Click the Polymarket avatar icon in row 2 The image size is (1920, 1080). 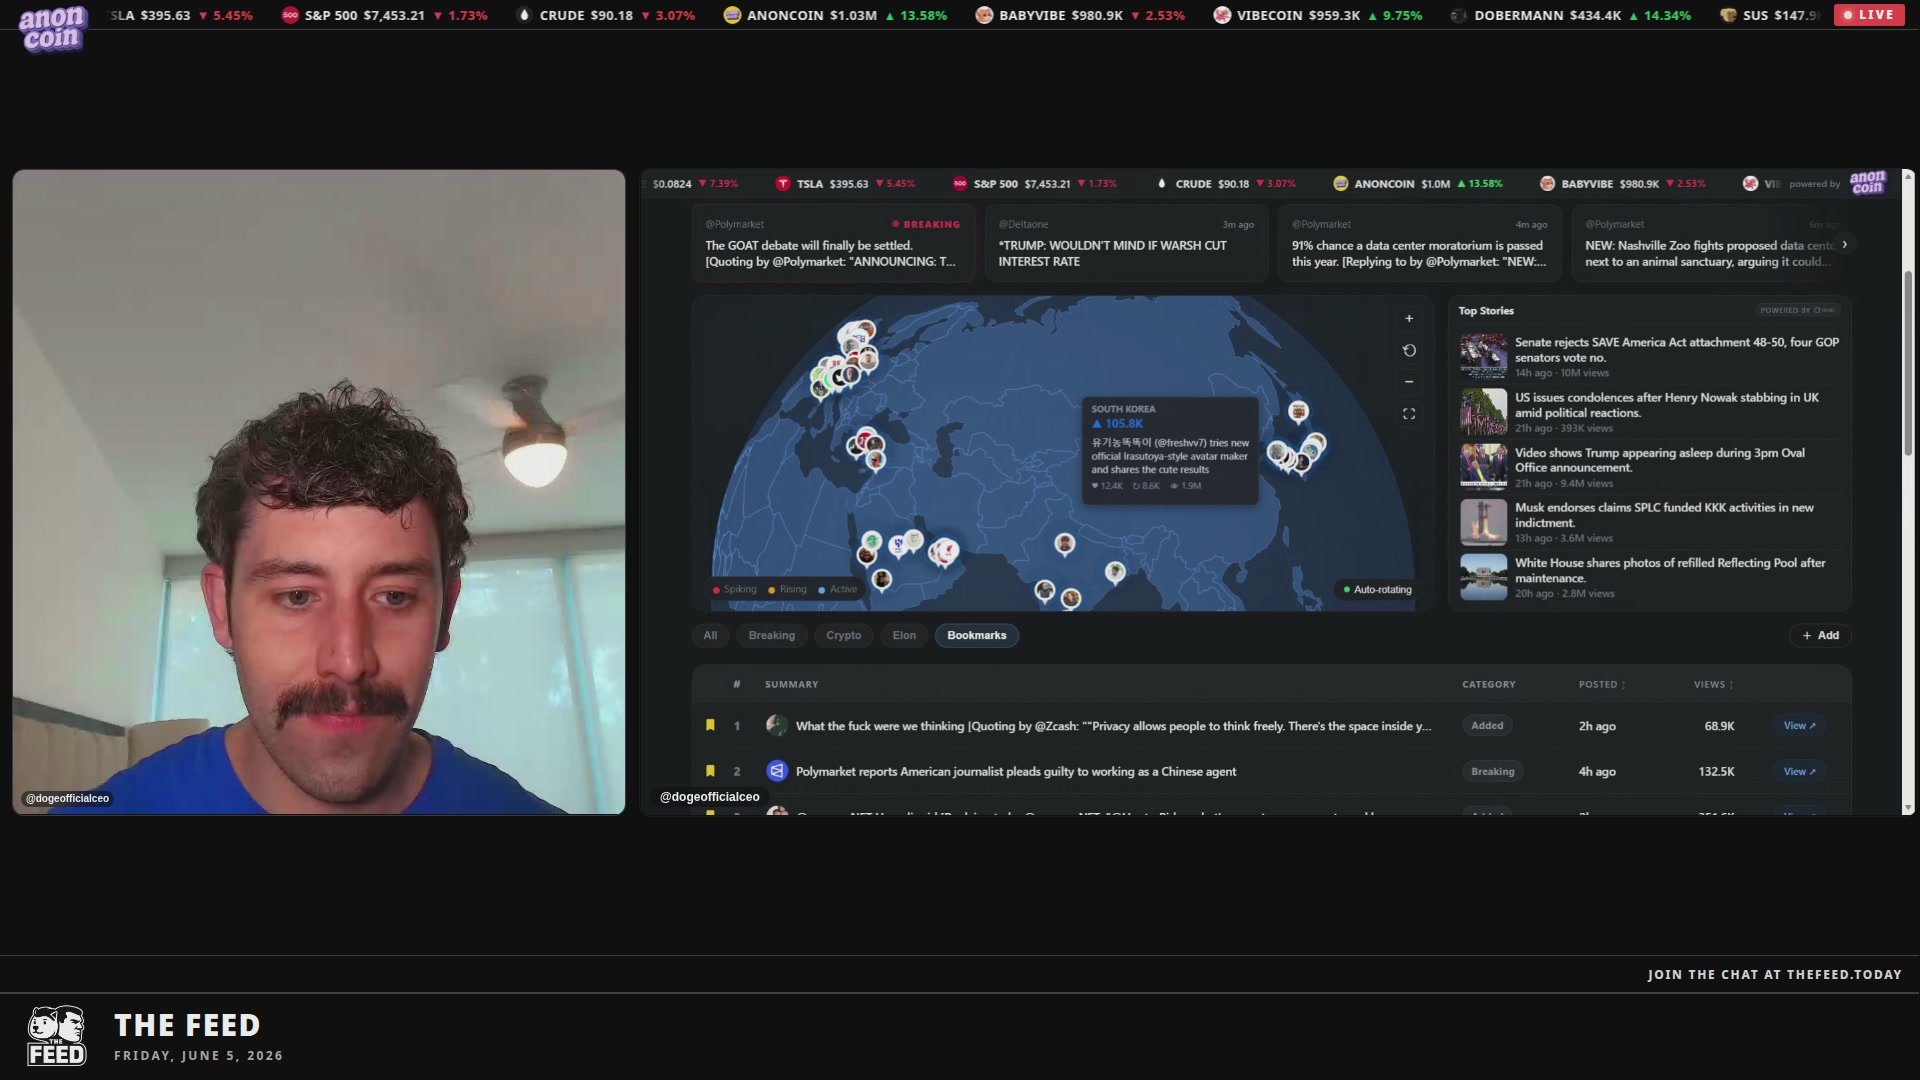[776, 771]
